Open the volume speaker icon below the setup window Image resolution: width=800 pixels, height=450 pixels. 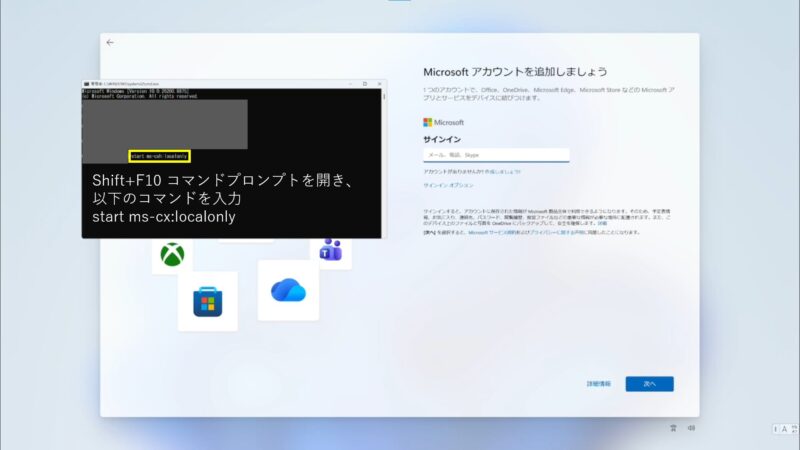(691, 428)
